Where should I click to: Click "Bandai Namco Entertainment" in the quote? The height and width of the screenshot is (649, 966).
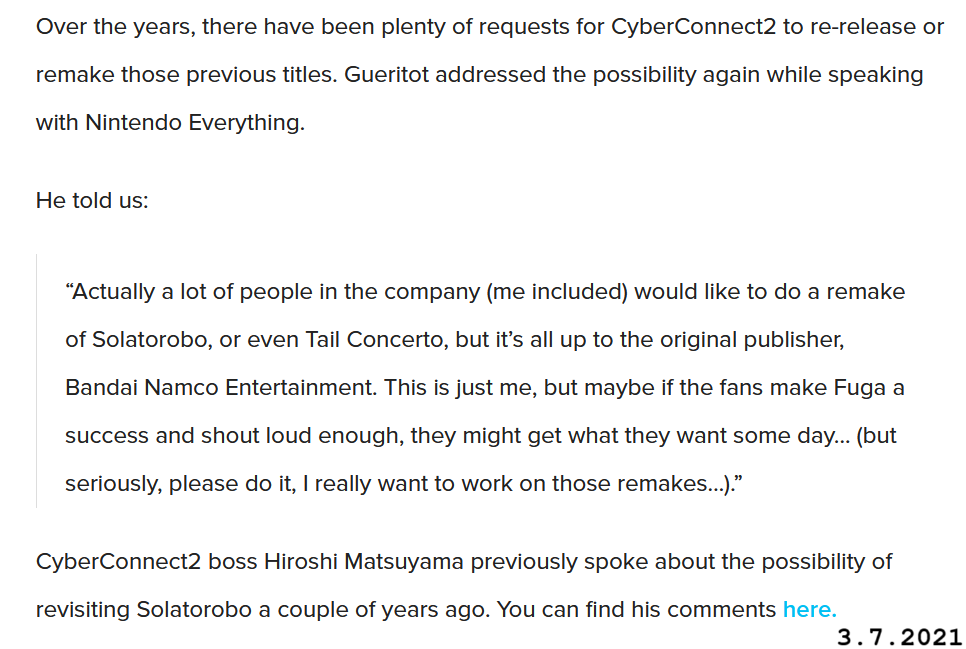[x=220, y=388]
